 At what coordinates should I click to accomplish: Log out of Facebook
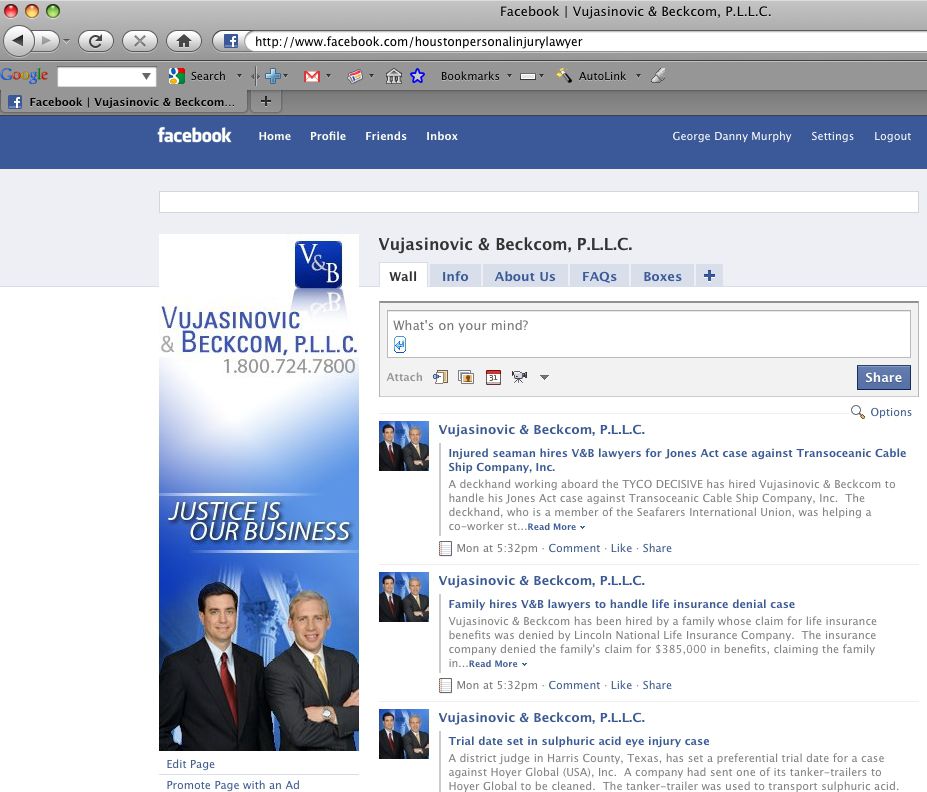pos(892,136)
